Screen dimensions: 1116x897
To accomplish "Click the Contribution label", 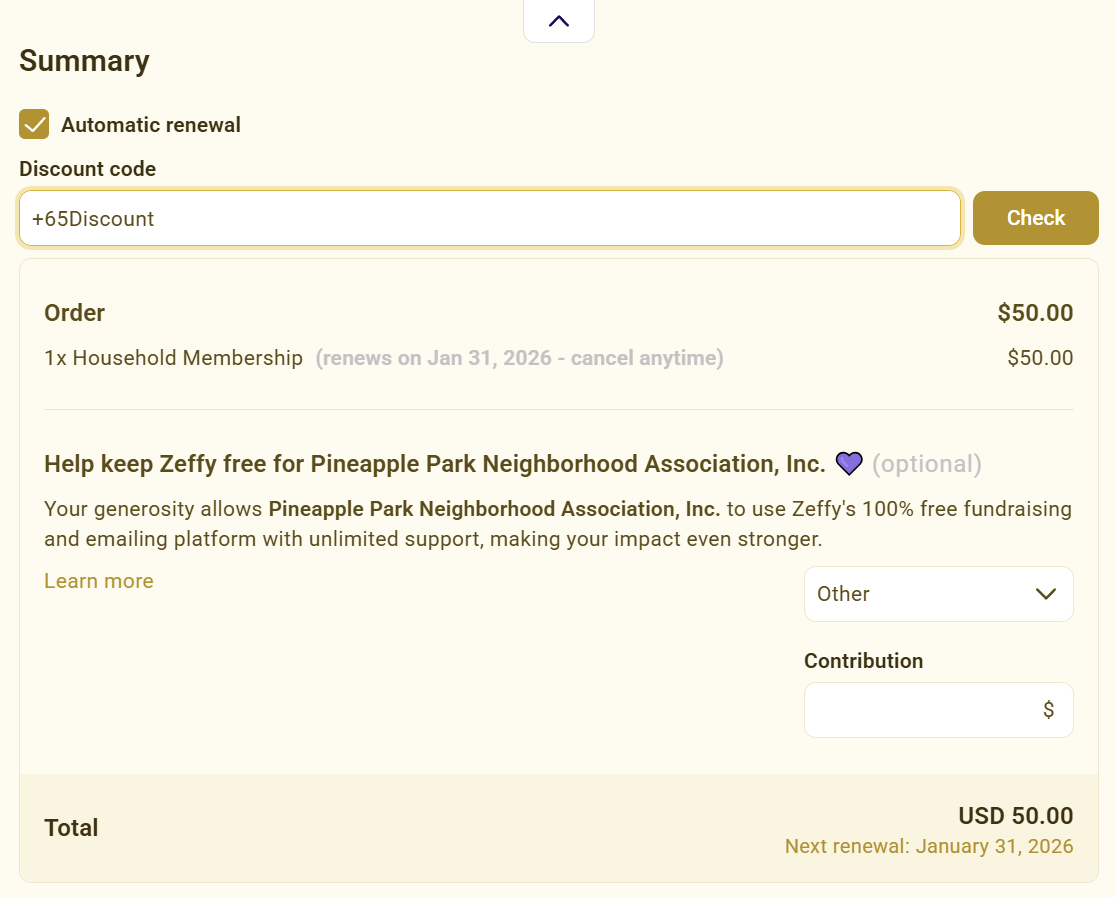I will pos(863,661).
